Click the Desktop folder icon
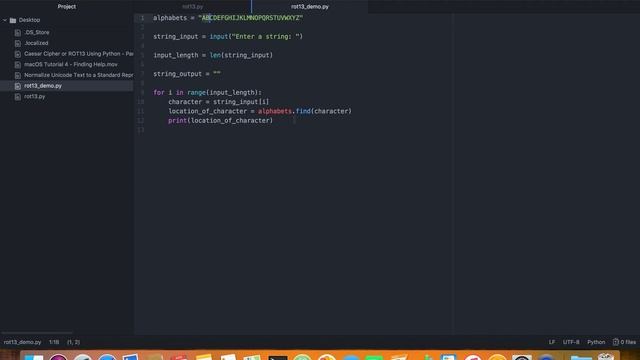The width and height of the screenshot is (640, 360). click(x=13, y=20)
